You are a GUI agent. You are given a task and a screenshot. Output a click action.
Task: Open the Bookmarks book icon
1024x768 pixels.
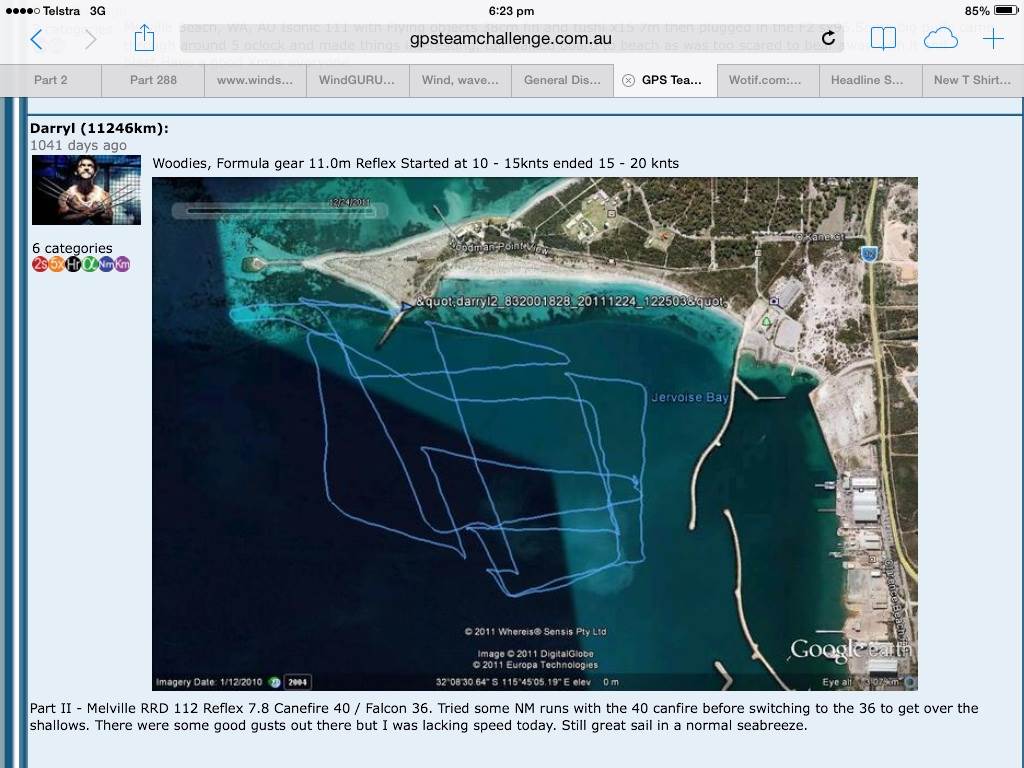tap(883, 39)
